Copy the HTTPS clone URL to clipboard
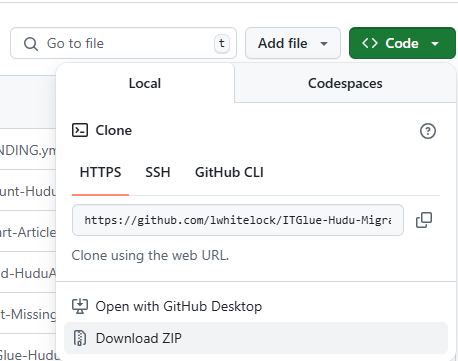Screen dimensions: 458x361 pos(424,220)
